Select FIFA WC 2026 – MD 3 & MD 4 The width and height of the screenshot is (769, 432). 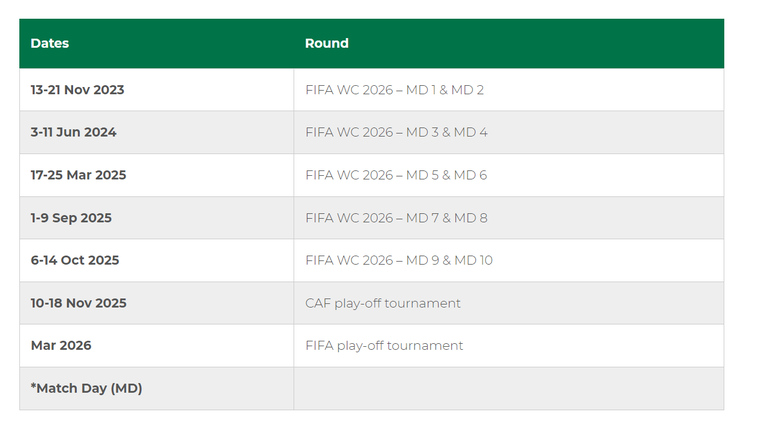coord(396,132)
